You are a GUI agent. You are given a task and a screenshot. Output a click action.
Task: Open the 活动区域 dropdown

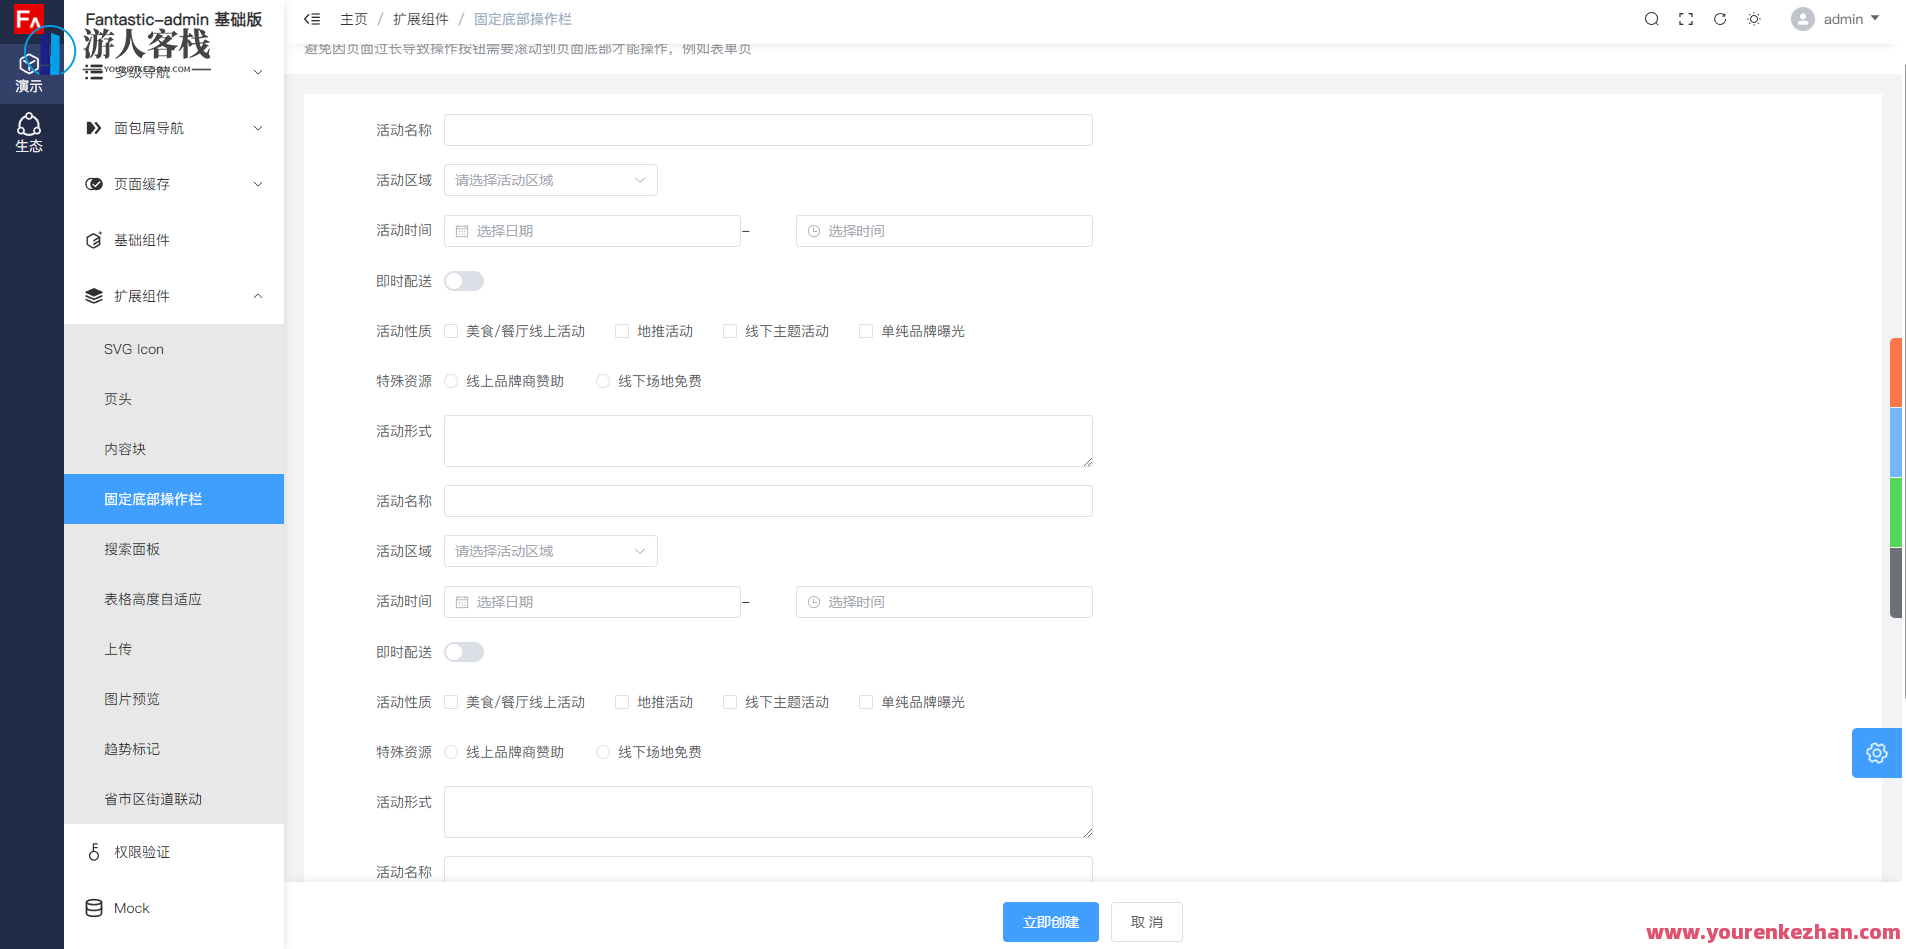[550, 180]
